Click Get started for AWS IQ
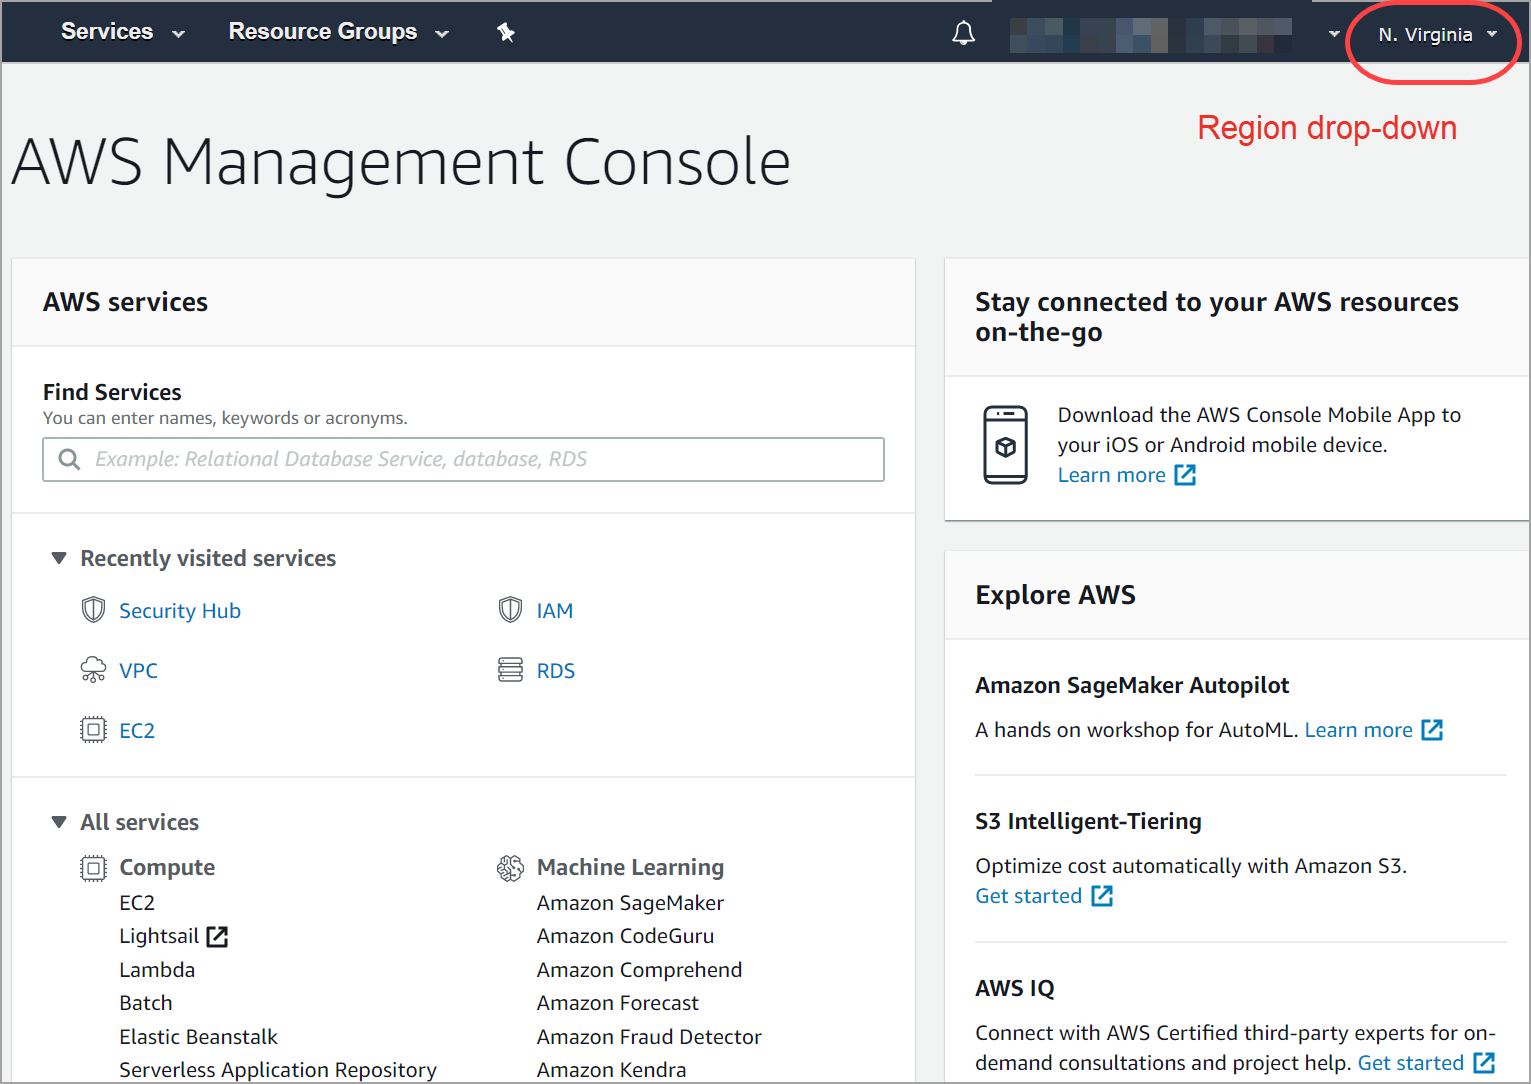Image resolution: width=1531 pixels, height=1084 pixels. [1410, 1063]
